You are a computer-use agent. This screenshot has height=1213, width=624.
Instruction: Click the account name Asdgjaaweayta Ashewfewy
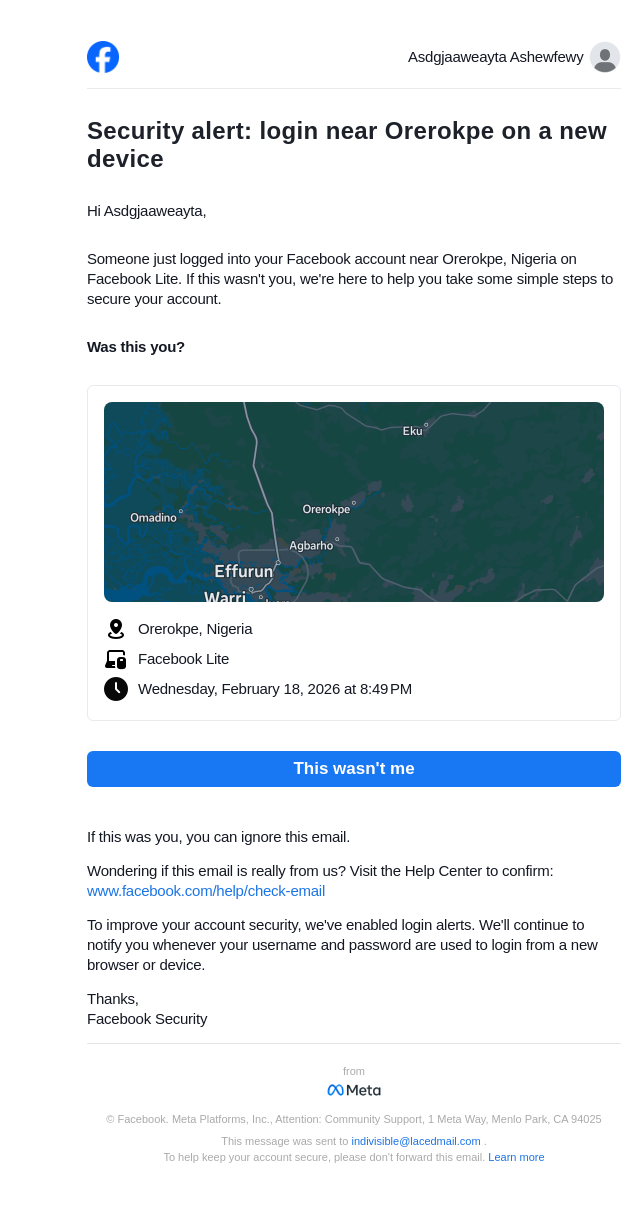point(495,57)
